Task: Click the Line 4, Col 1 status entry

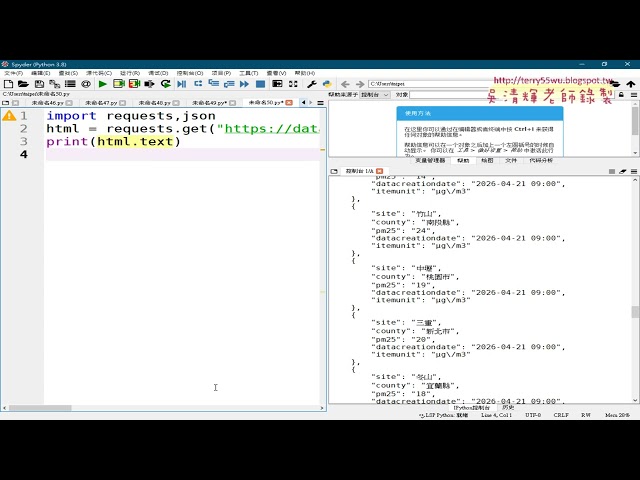Action: (x=496, y=415)
